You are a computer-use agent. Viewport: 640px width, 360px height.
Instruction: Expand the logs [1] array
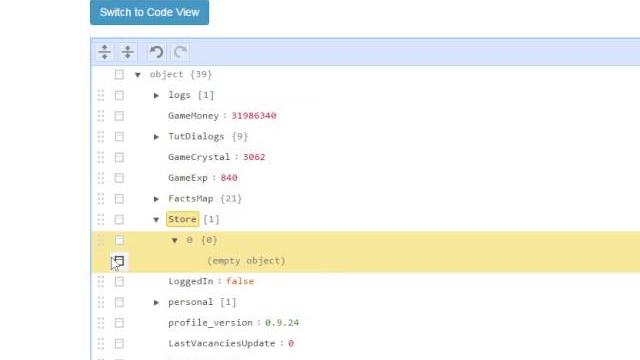156,96
